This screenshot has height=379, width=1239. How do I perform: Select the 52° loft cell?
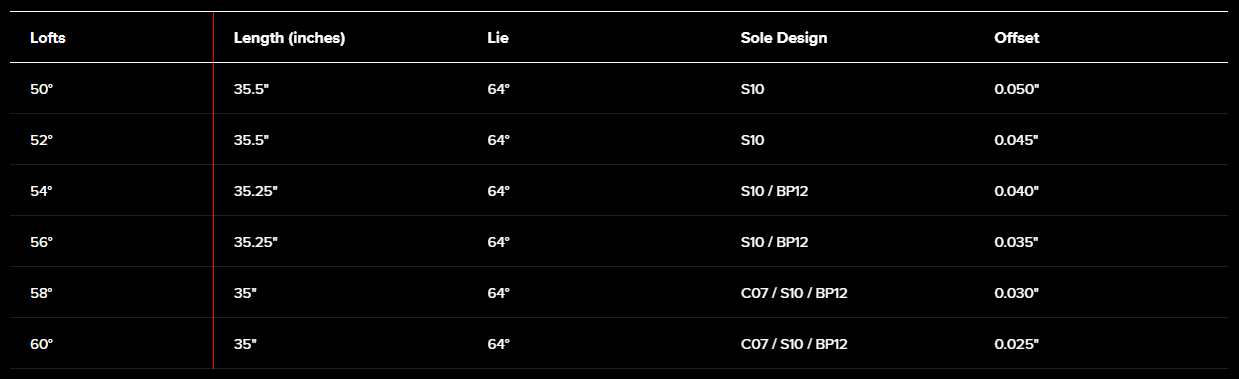41,140
